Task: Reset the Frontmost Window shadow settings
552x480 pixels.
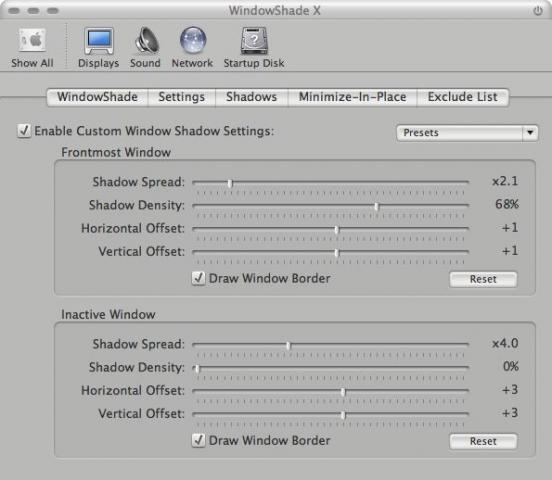Action: click(483, 279)
